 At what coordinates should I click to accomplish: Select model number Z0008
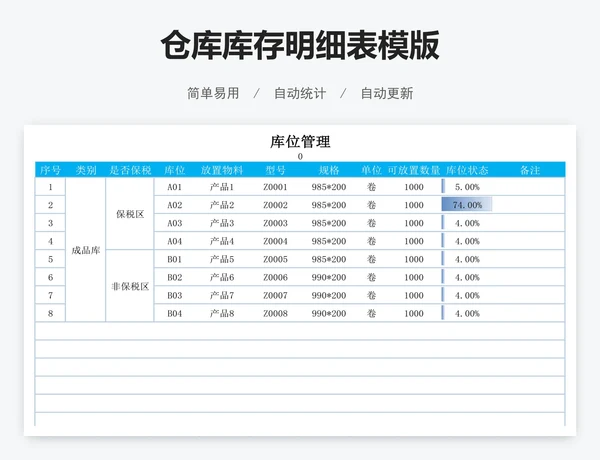pos(275,313)
